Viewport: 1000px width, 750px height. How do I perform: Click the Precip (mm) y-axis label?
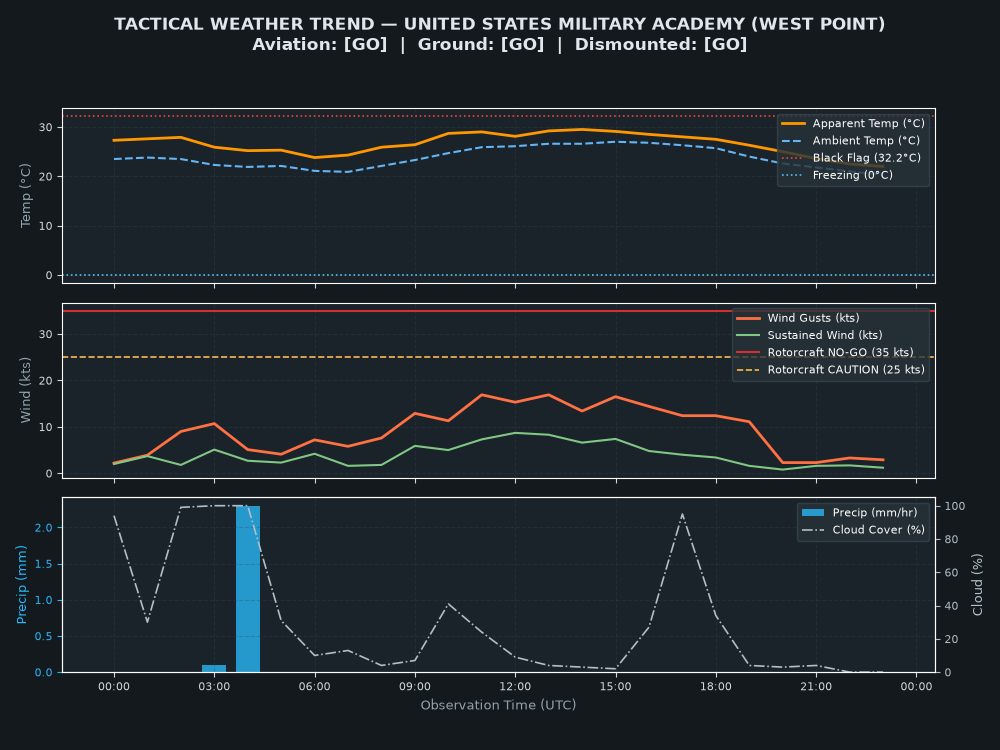[x=22, y=585]
